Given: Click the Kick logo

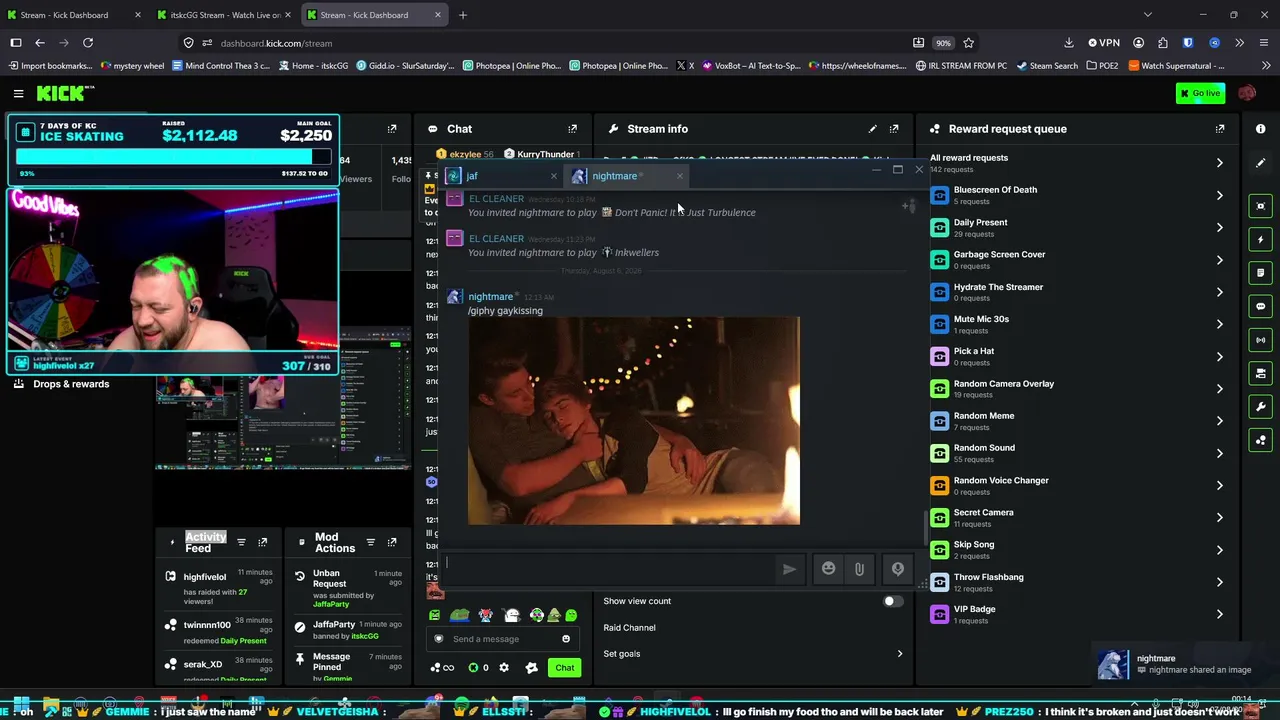Looking at the screenshot, I should coord(65,93).
